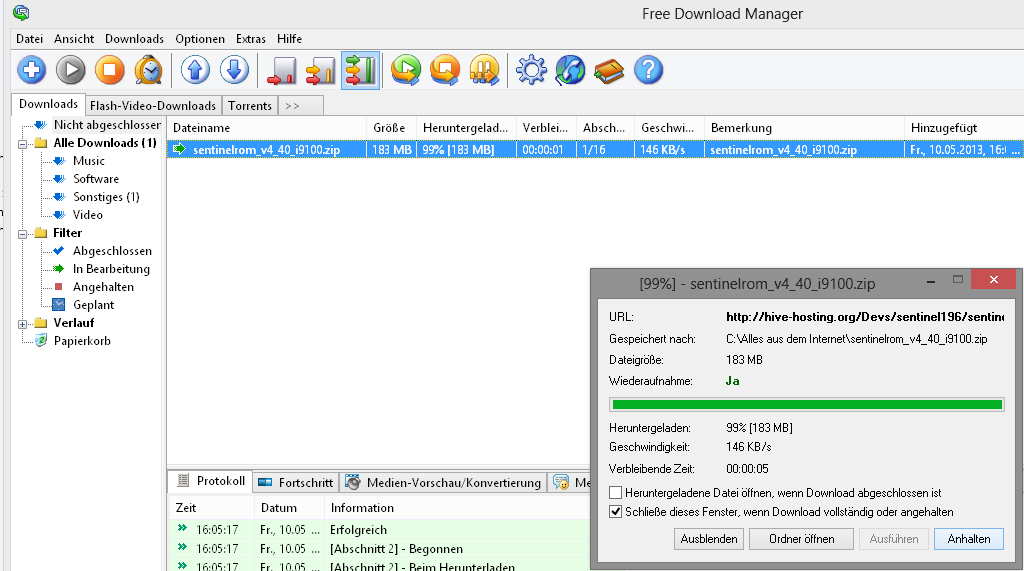Viewport: 1024px width, 571px height.
Task: Select the Video category
Action: [88, 214]
